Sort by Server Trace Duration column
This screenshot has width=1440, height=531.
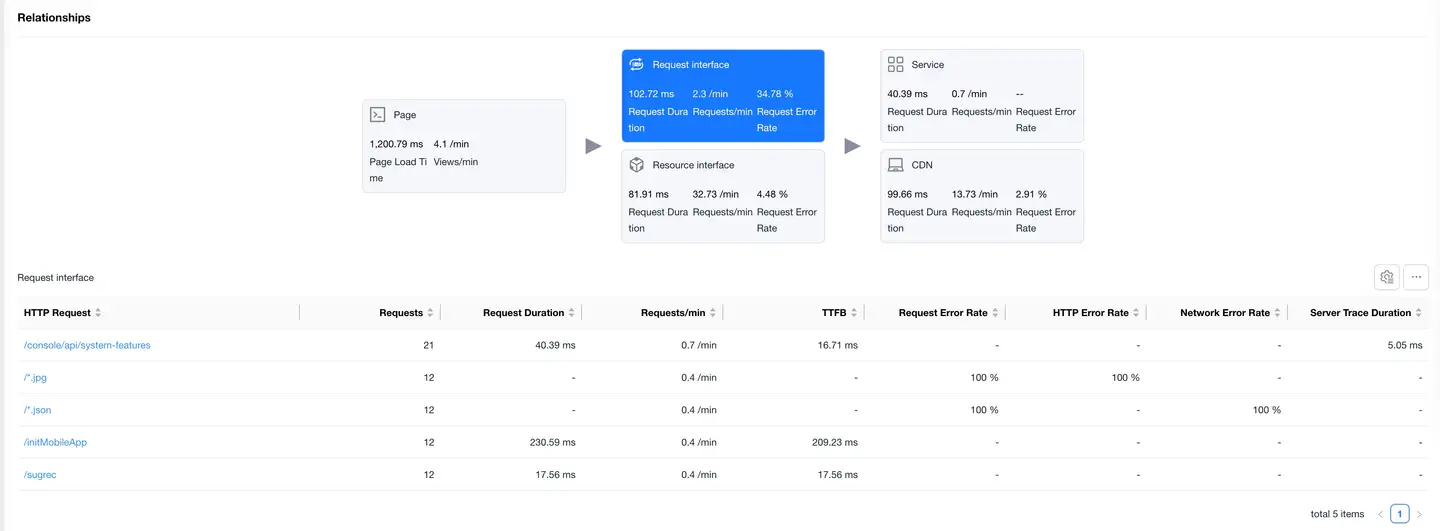point(1419,313)
